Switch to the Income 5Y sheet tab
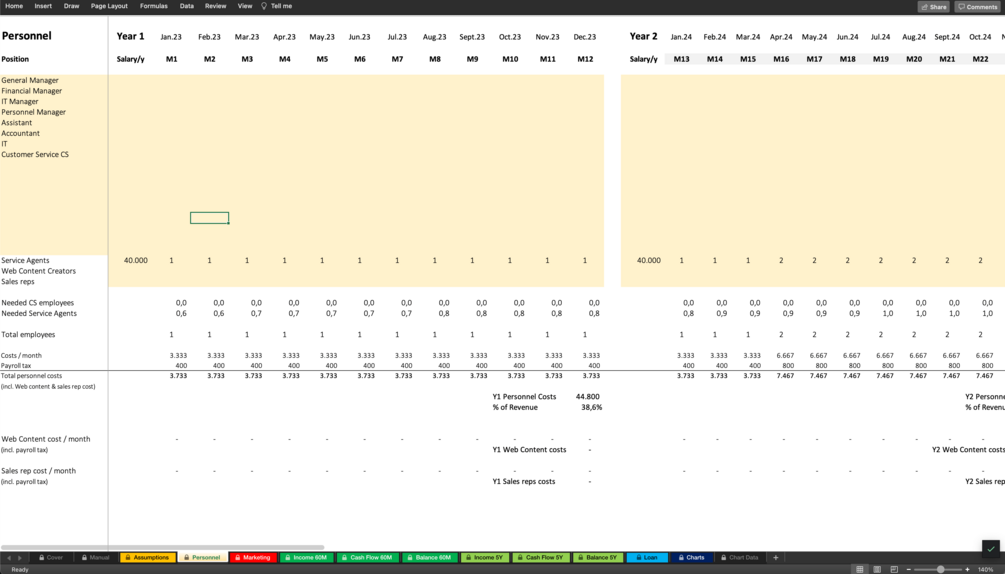The width and height of the screenshot is (1005, 574). pos(485,557)
